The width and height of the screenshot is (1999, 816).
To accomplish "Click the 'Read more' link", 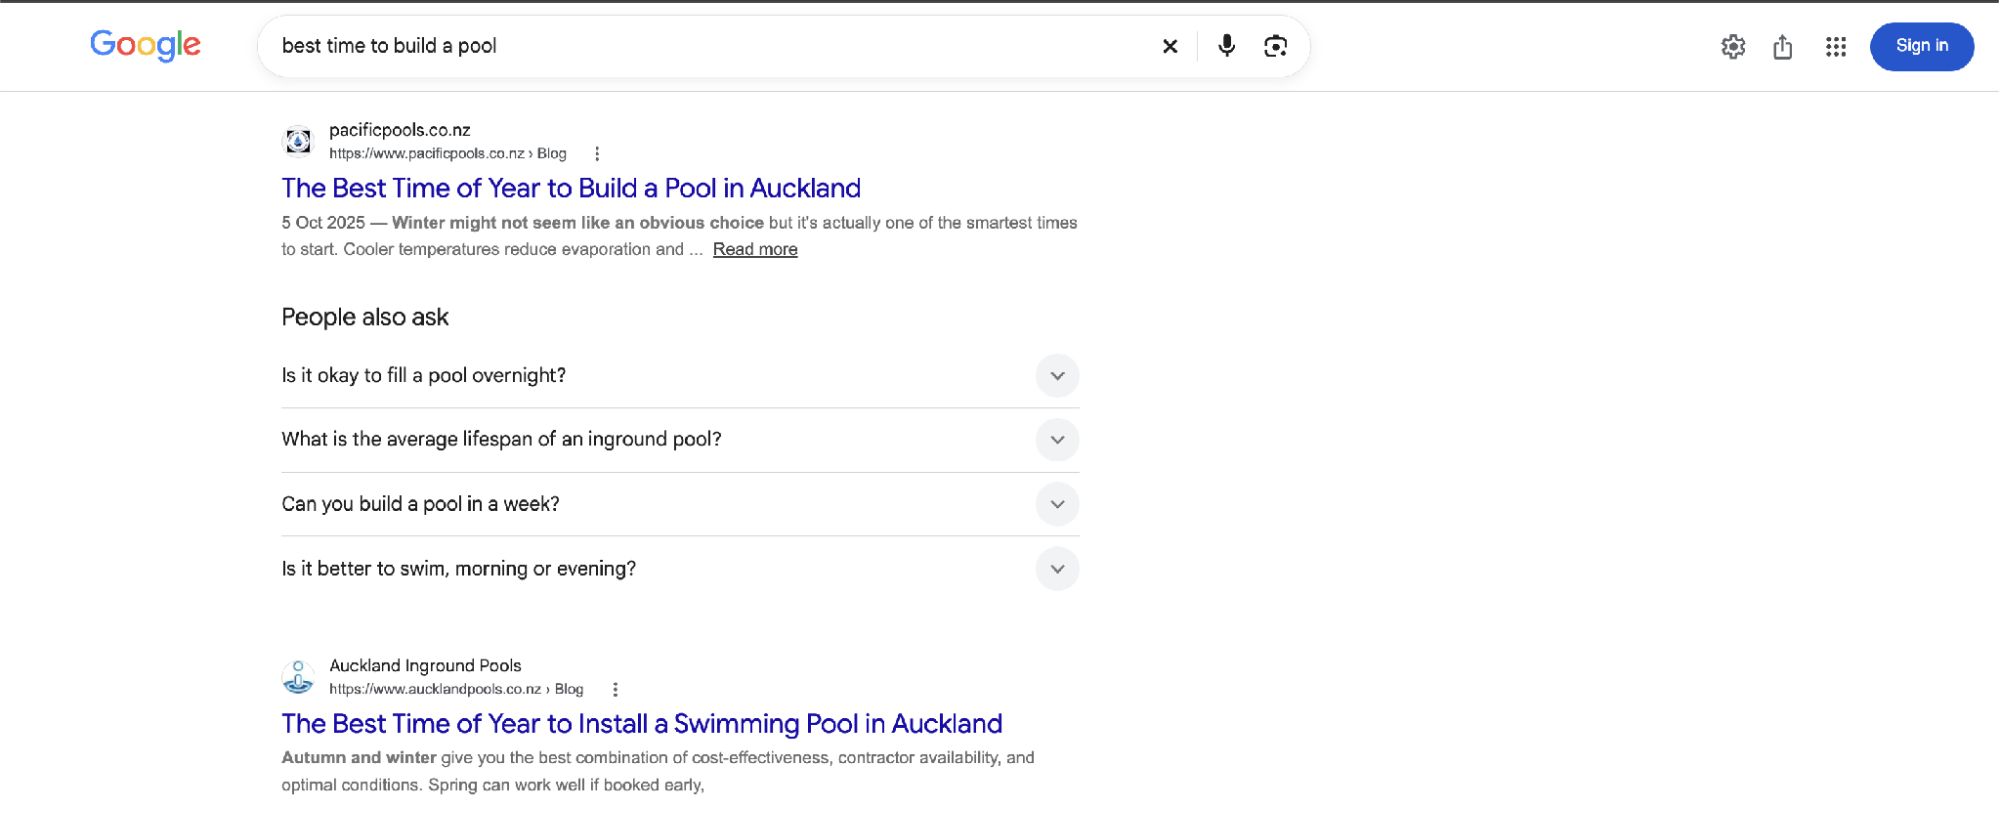I will tap(755, 249).
